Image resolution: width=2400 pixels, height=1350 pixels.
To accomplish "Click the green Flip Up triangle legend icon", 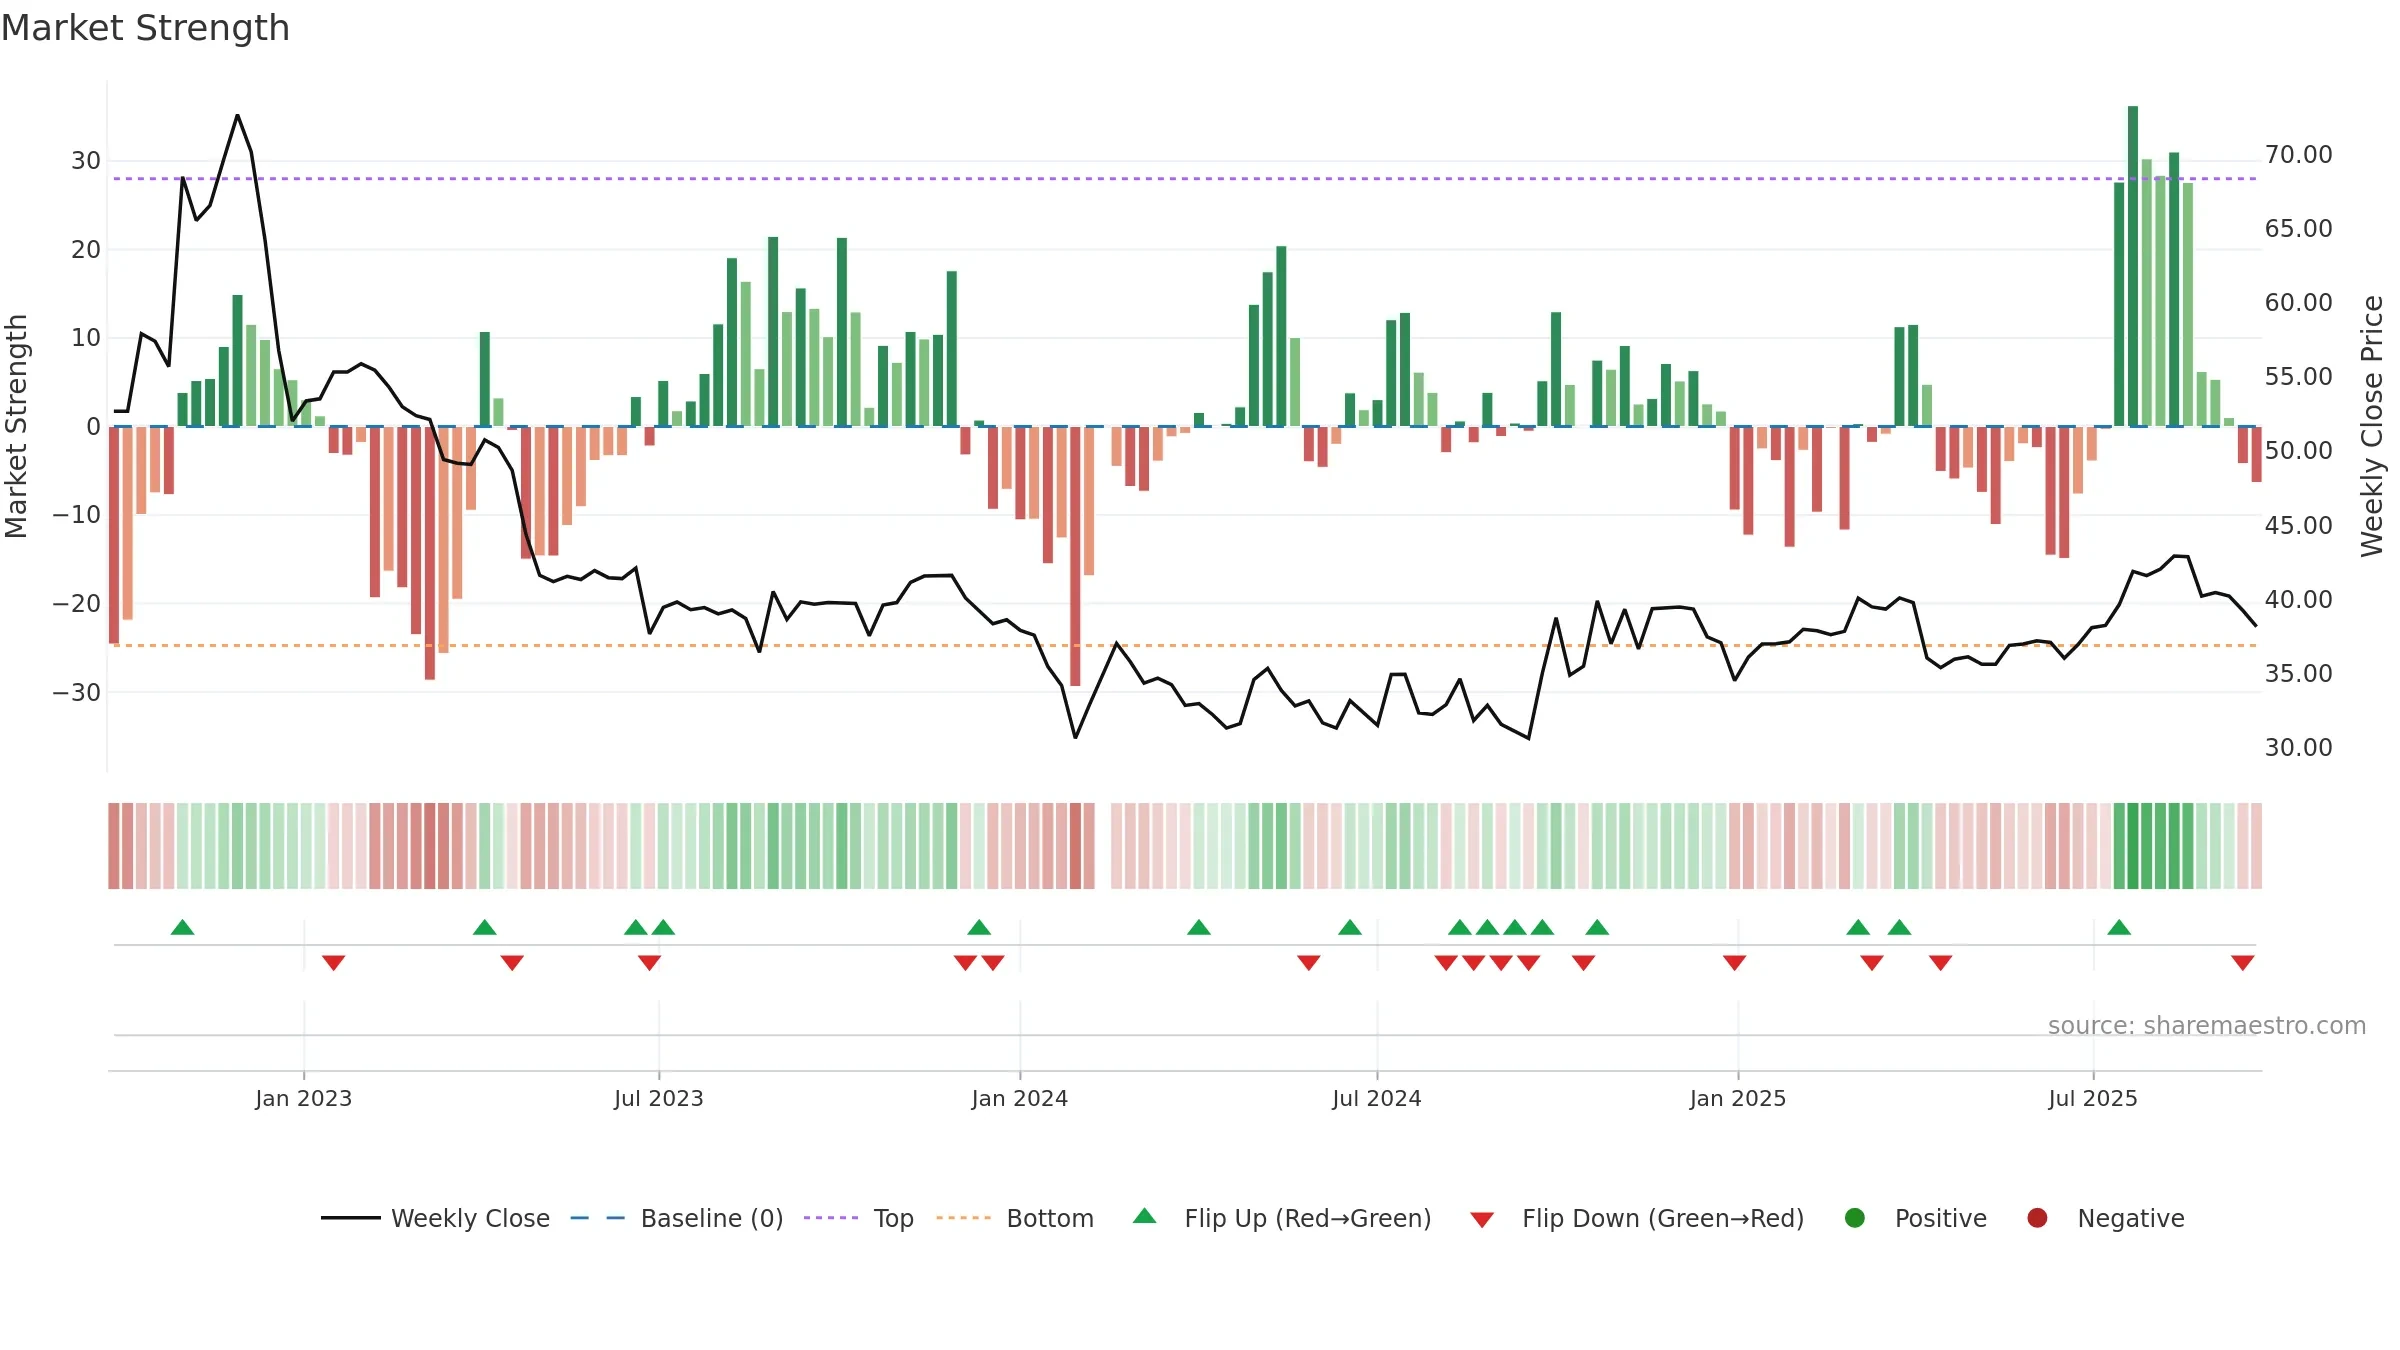I will [1145, 1216].
